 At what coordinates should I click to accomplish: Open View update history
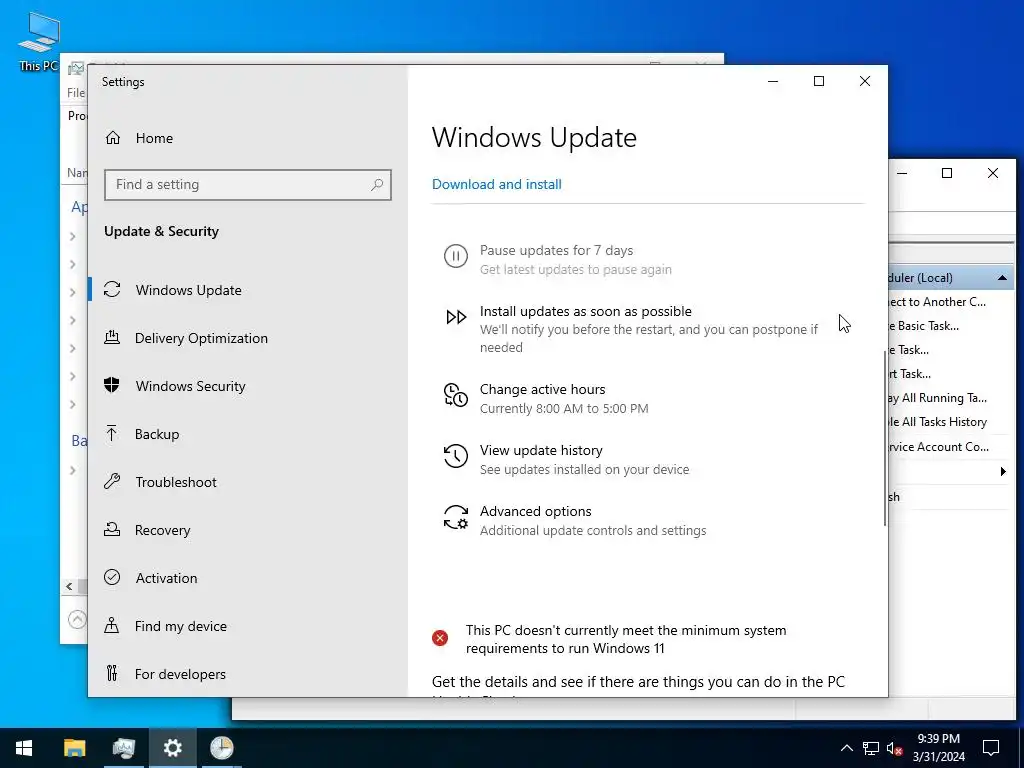coord(541,451)
